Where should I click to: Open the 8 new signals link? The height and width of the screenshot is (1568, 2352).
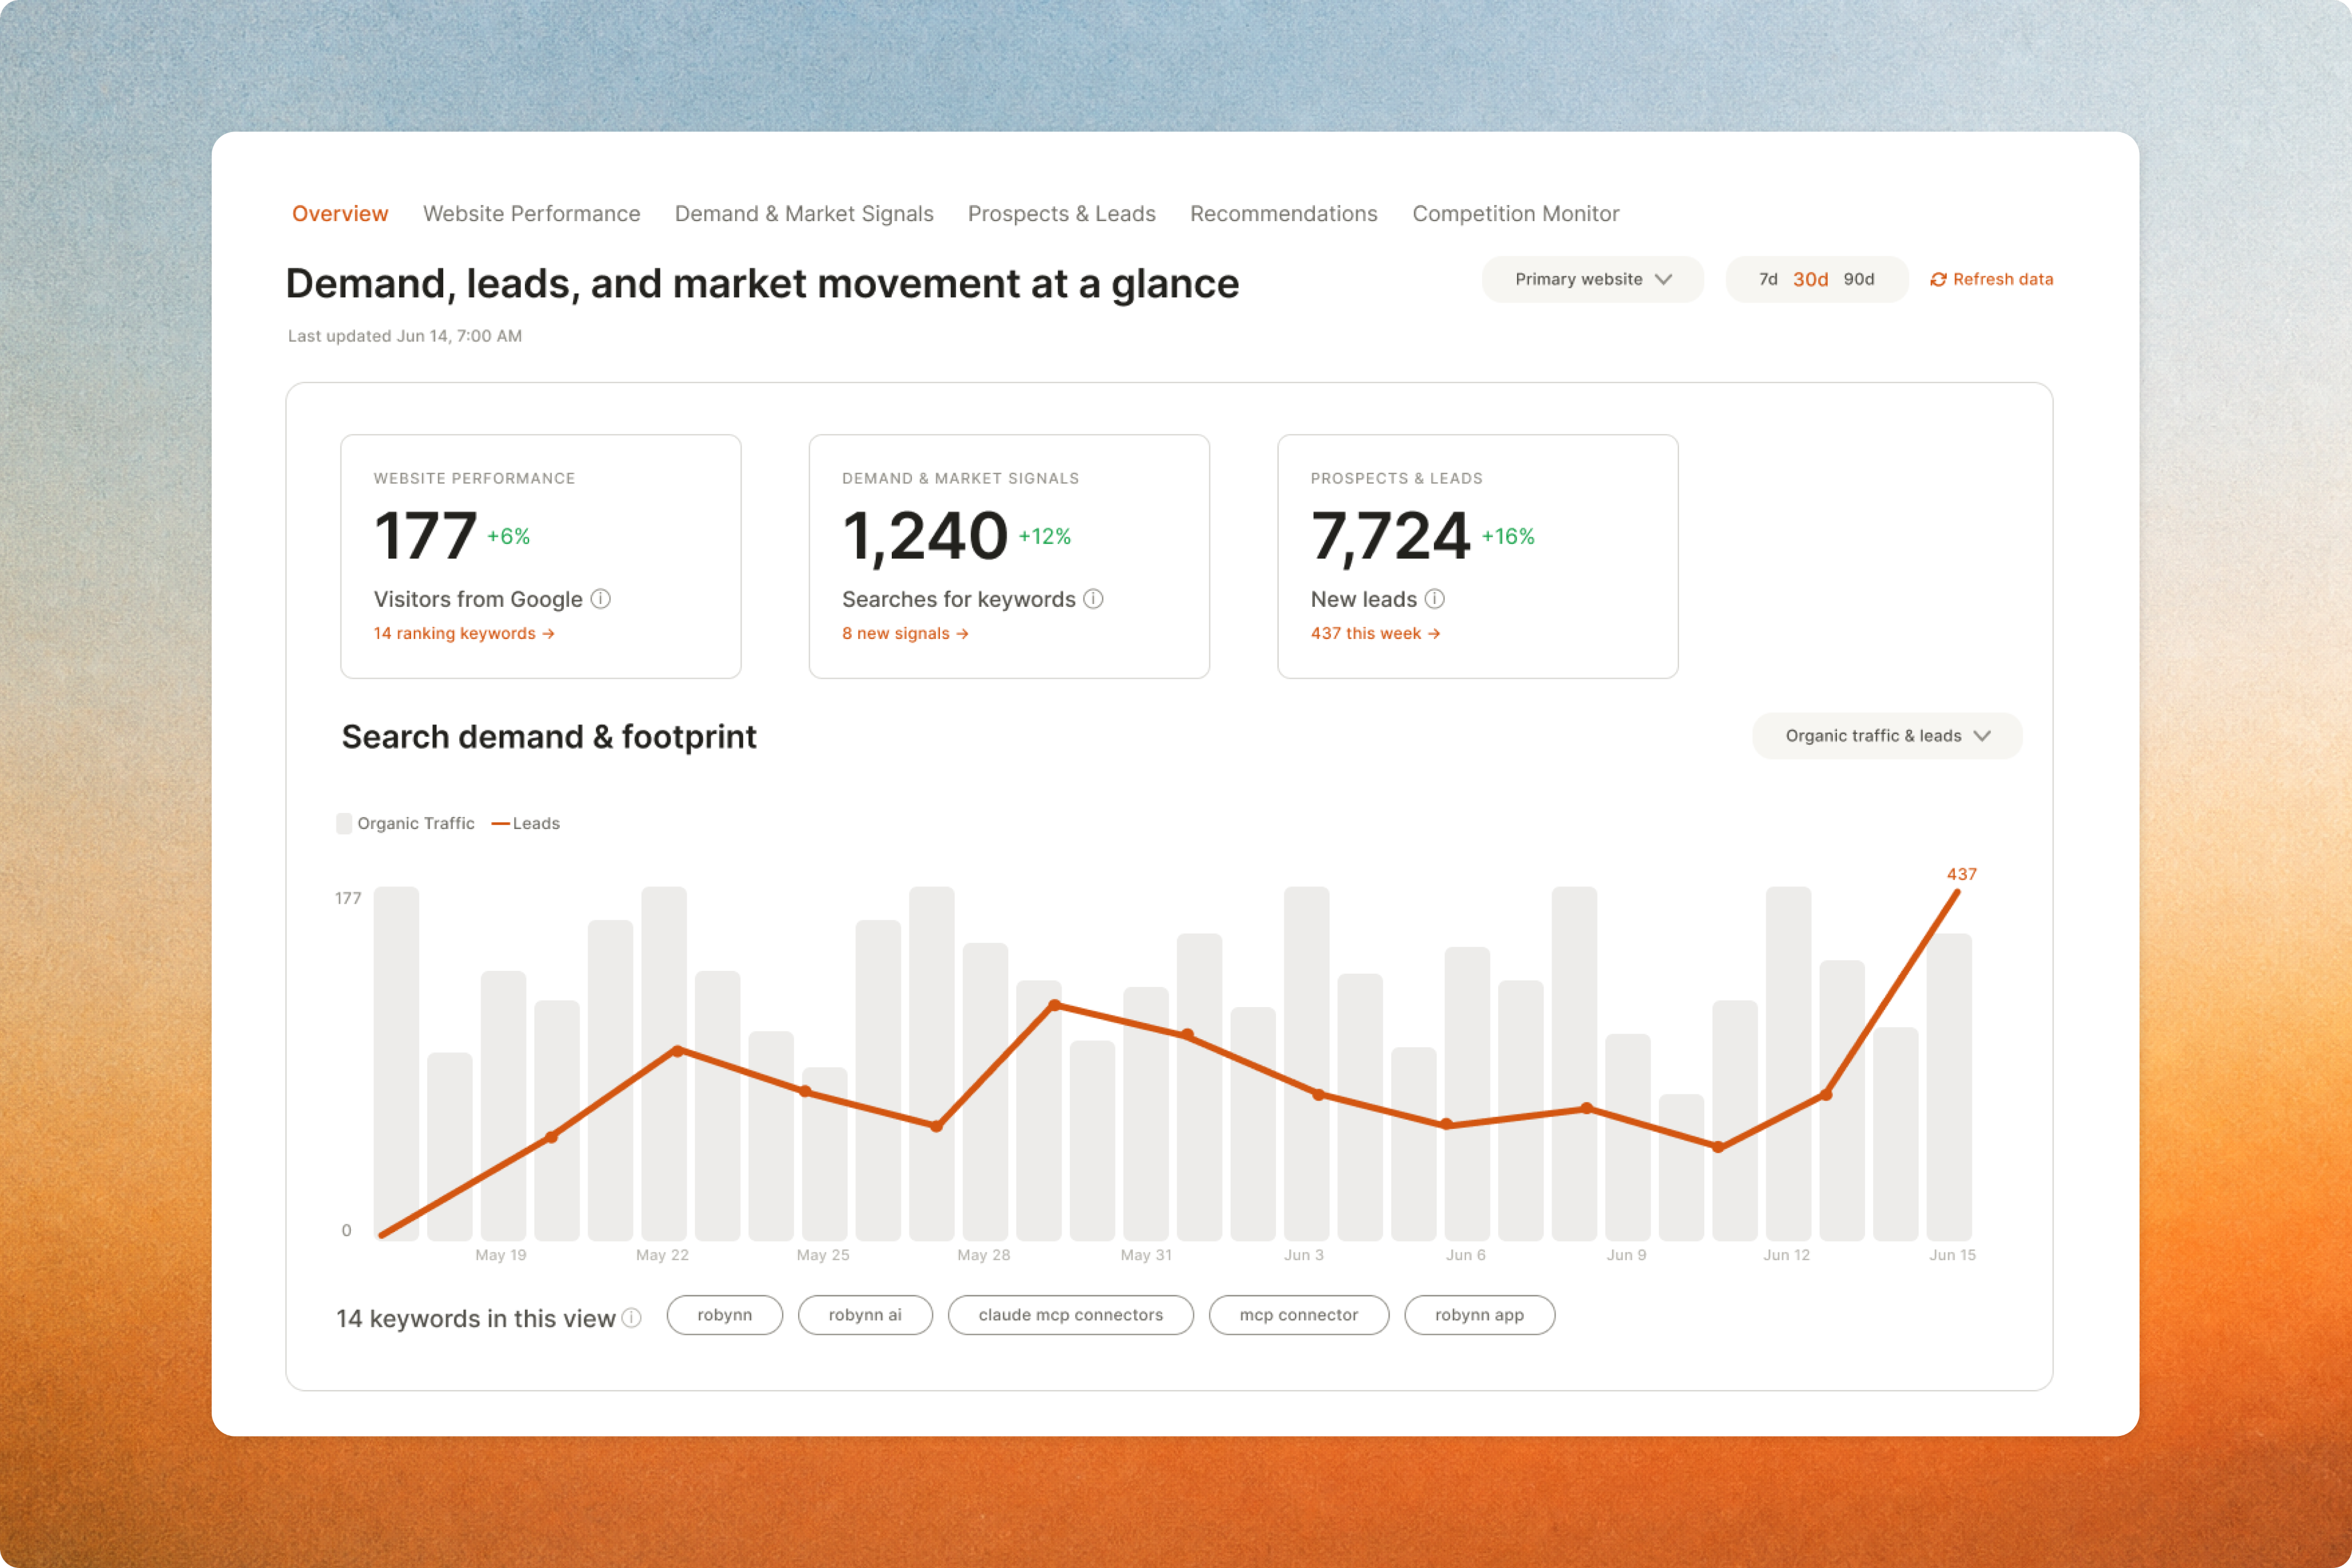pyautogui.click(x=905, y=633)
